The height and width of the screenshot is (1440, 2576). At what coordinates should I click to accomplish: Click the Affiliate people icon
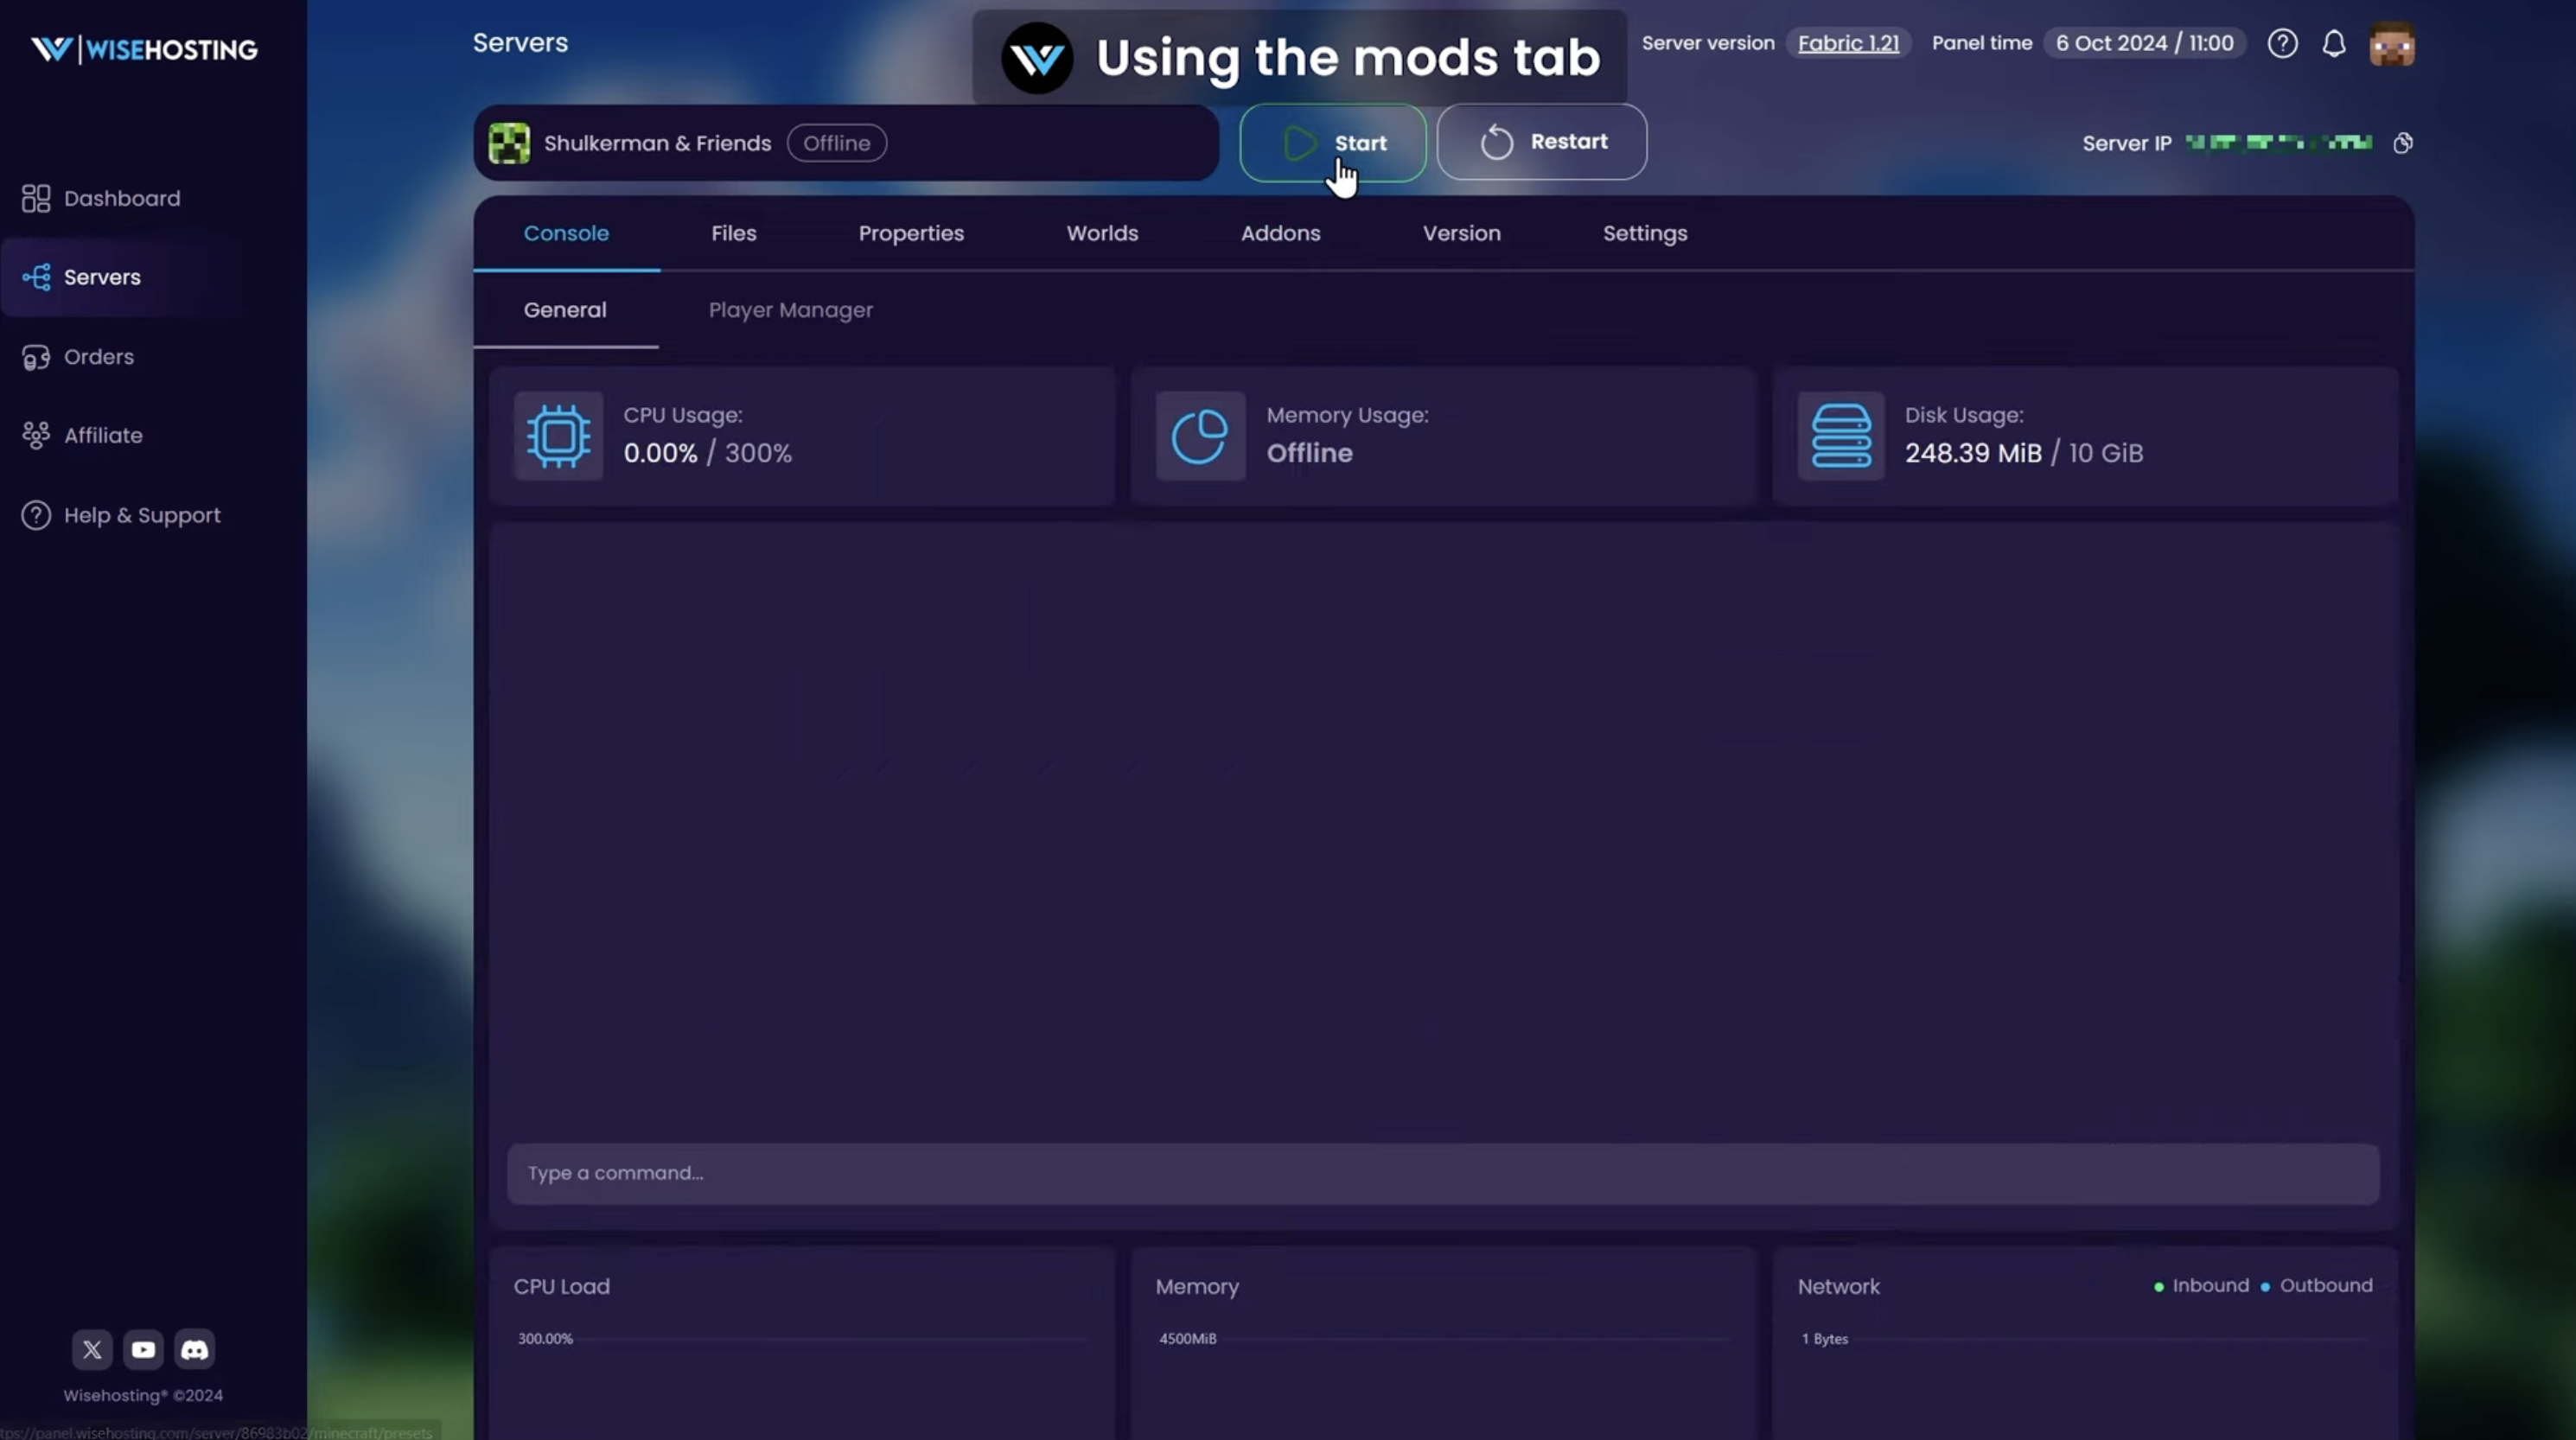(x=36, y=436)
